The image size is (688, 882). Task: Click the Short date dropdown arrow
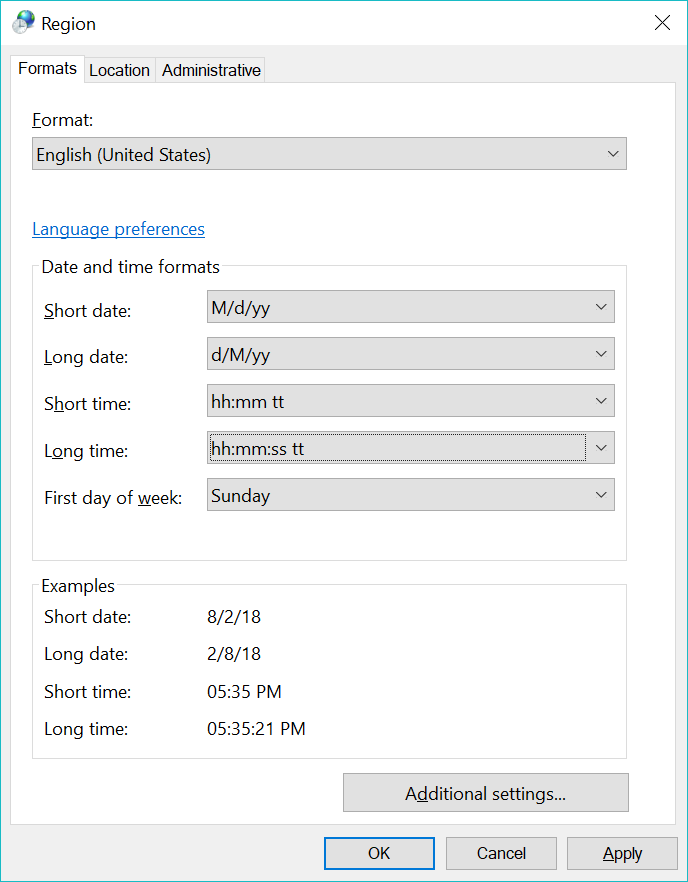[601, 307]
